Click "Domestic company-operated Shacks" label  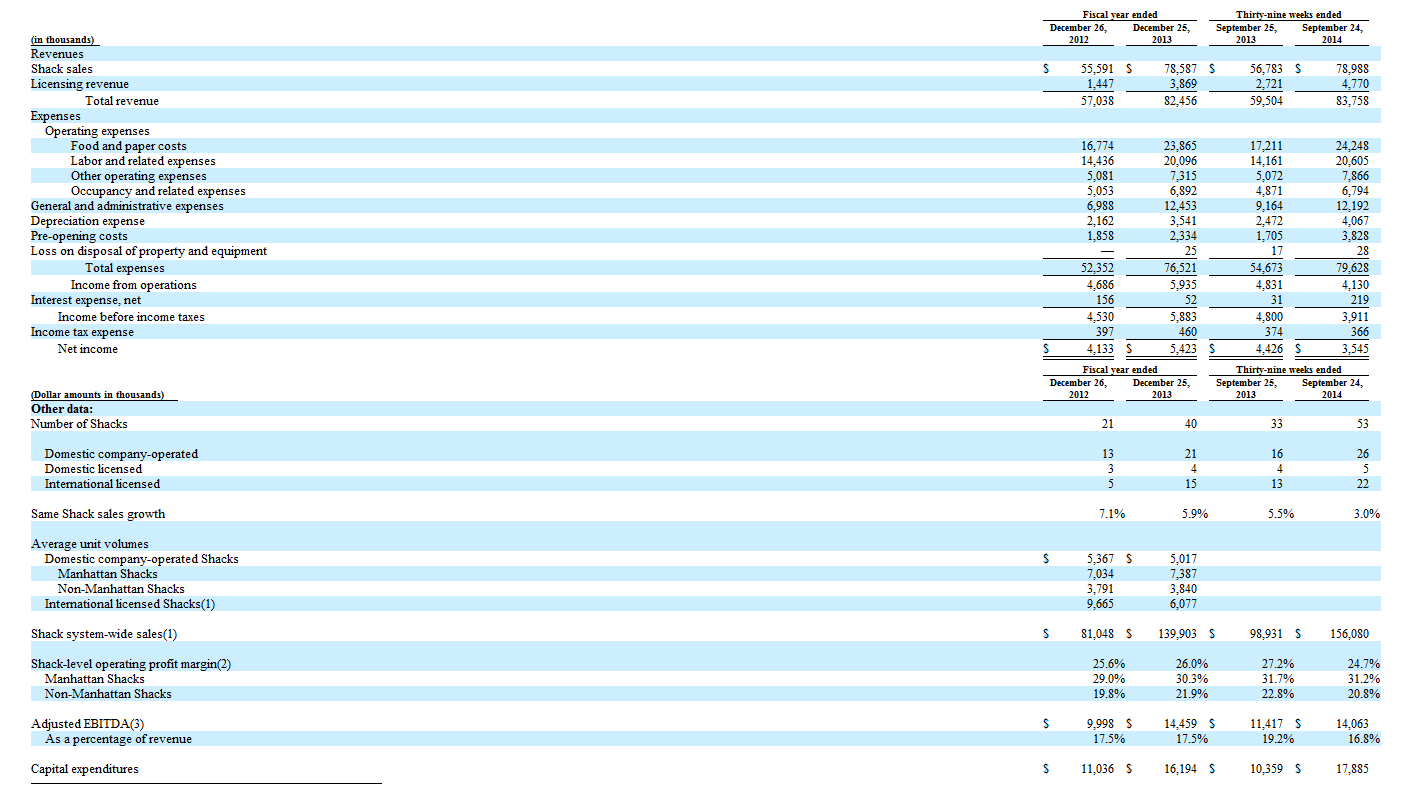tap(141, 559)
